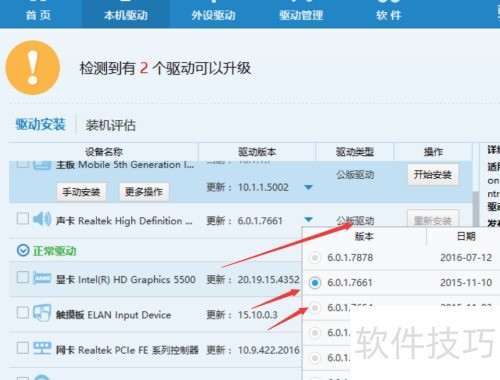Click the 正常驱动 section label

(55, 251)
